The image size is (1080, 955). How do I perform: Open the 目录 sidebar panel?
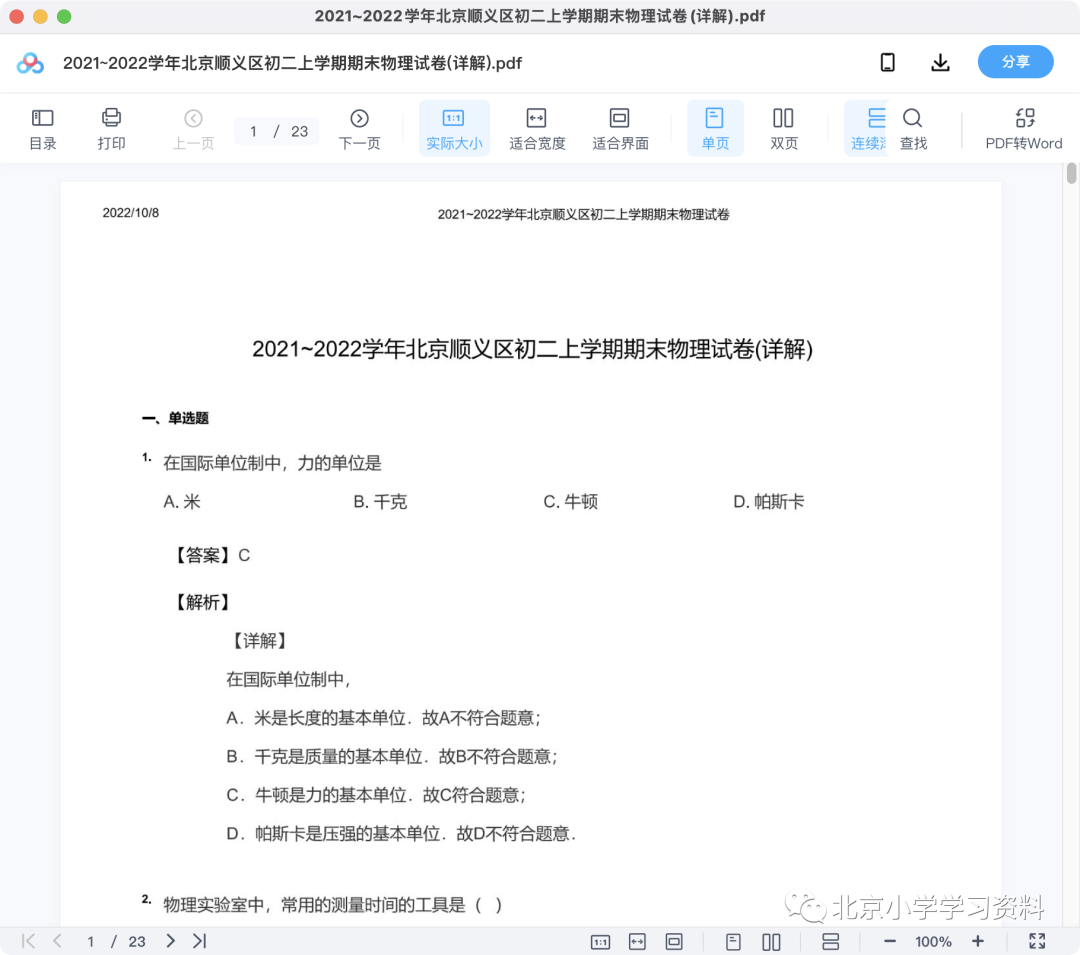tap(43, 129)
